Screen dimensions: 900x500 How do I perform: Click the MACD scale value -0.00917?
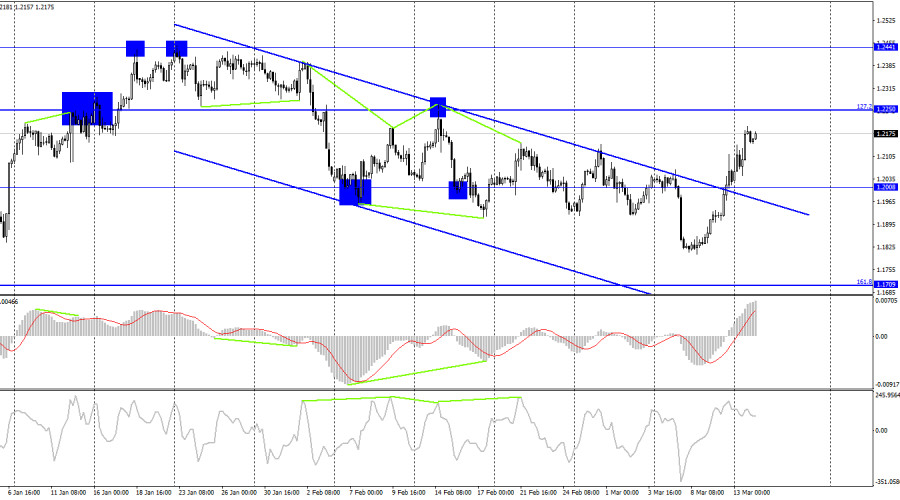[887, 384]
